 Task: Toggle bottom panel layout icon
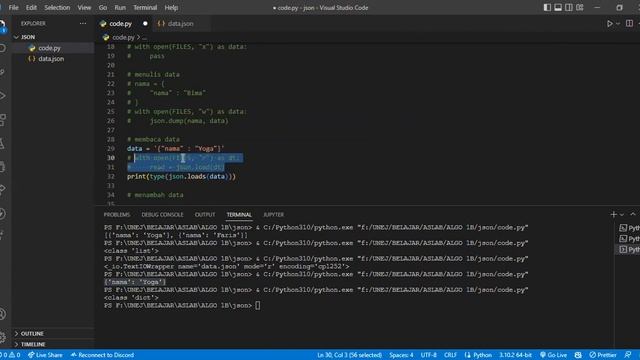coord(558,7)
